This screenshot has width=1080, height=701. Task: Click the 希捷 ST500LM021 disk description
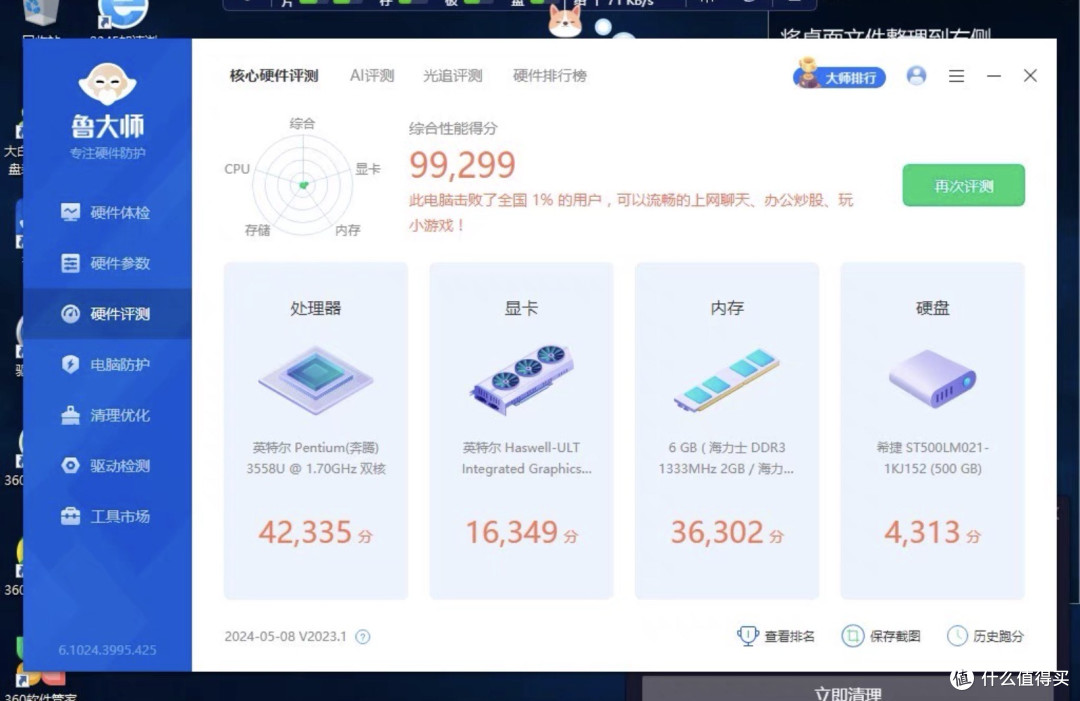(x=933, y=458)
